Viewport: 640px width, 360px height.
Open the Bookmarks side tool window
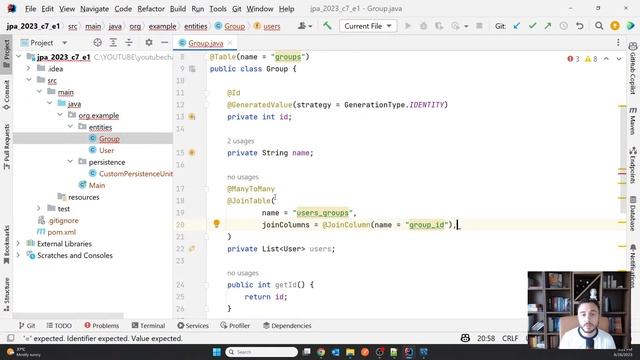tap(7, 244)
